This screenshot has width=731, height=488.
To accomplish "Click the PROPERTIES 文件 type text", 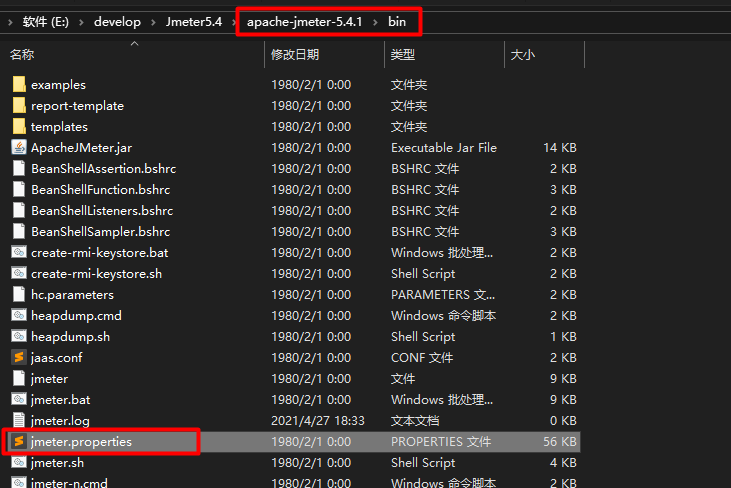I will 441,441.
